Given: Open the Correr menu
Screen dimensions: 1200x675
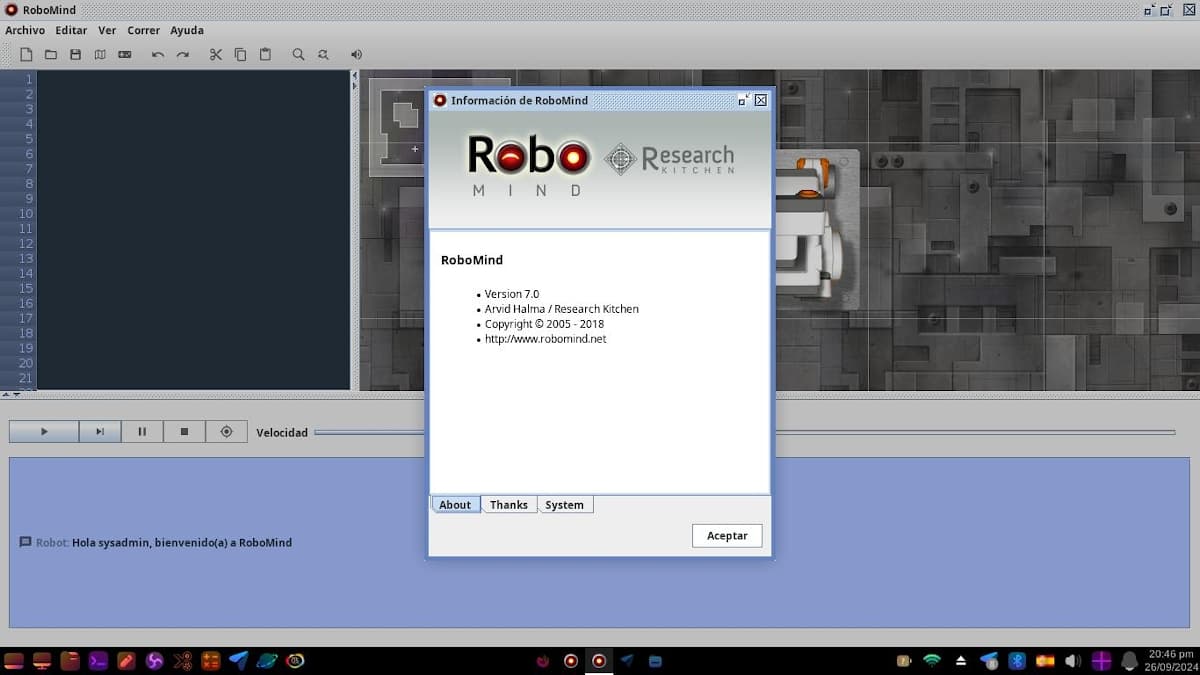Looking at the screenshot, I should [143, 31].
